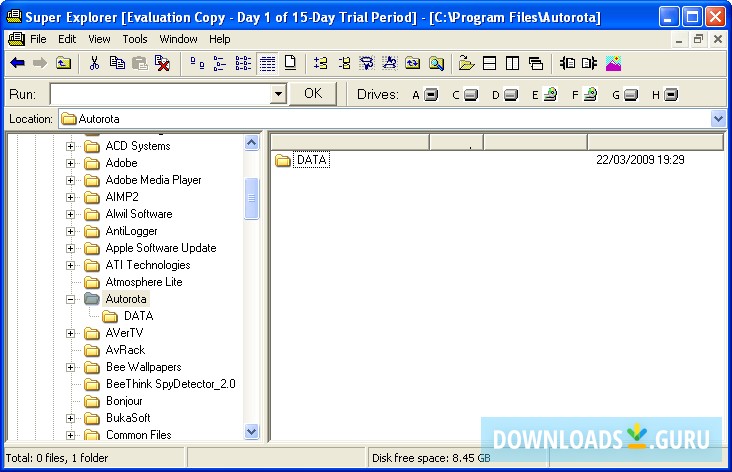The height and width of the screenshot is (472, 732).
Task: Click the tree scroll up arrow
Action: pos(251,142)
